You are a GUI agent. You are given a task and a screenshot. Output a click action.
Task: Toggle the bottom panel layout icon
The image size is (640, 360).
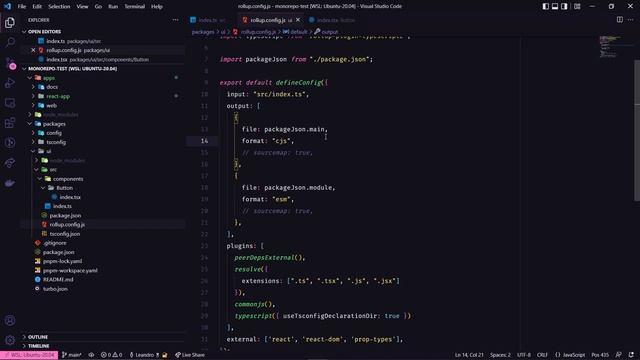555,6
